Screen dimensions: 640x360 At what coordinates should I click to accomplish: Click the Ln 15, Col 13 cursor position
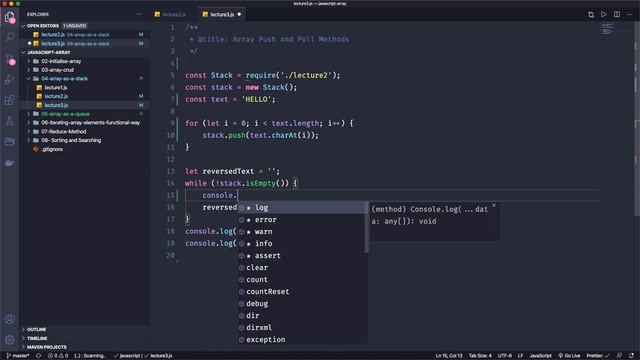449,356
